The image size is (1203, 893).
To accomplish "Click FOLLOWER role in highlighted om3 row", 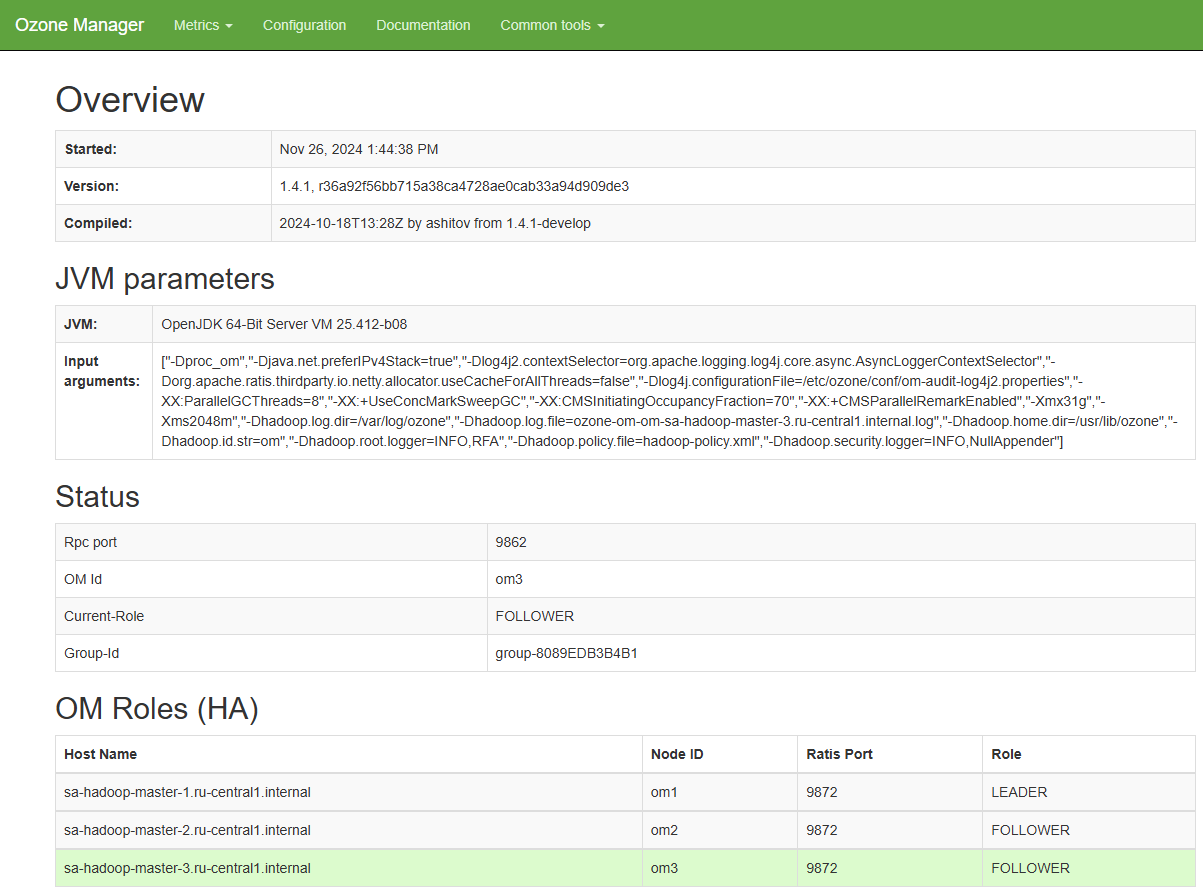I will 1030,868.
